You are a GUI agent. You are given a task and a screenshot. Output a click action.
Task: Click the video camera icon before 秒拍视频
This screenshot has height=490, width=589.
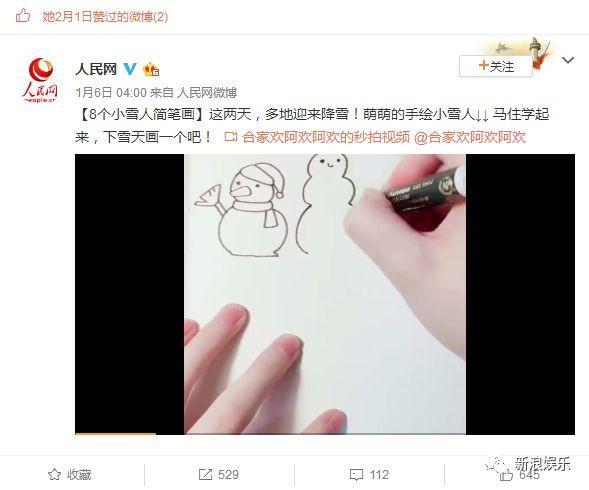[x=231, y=137]
